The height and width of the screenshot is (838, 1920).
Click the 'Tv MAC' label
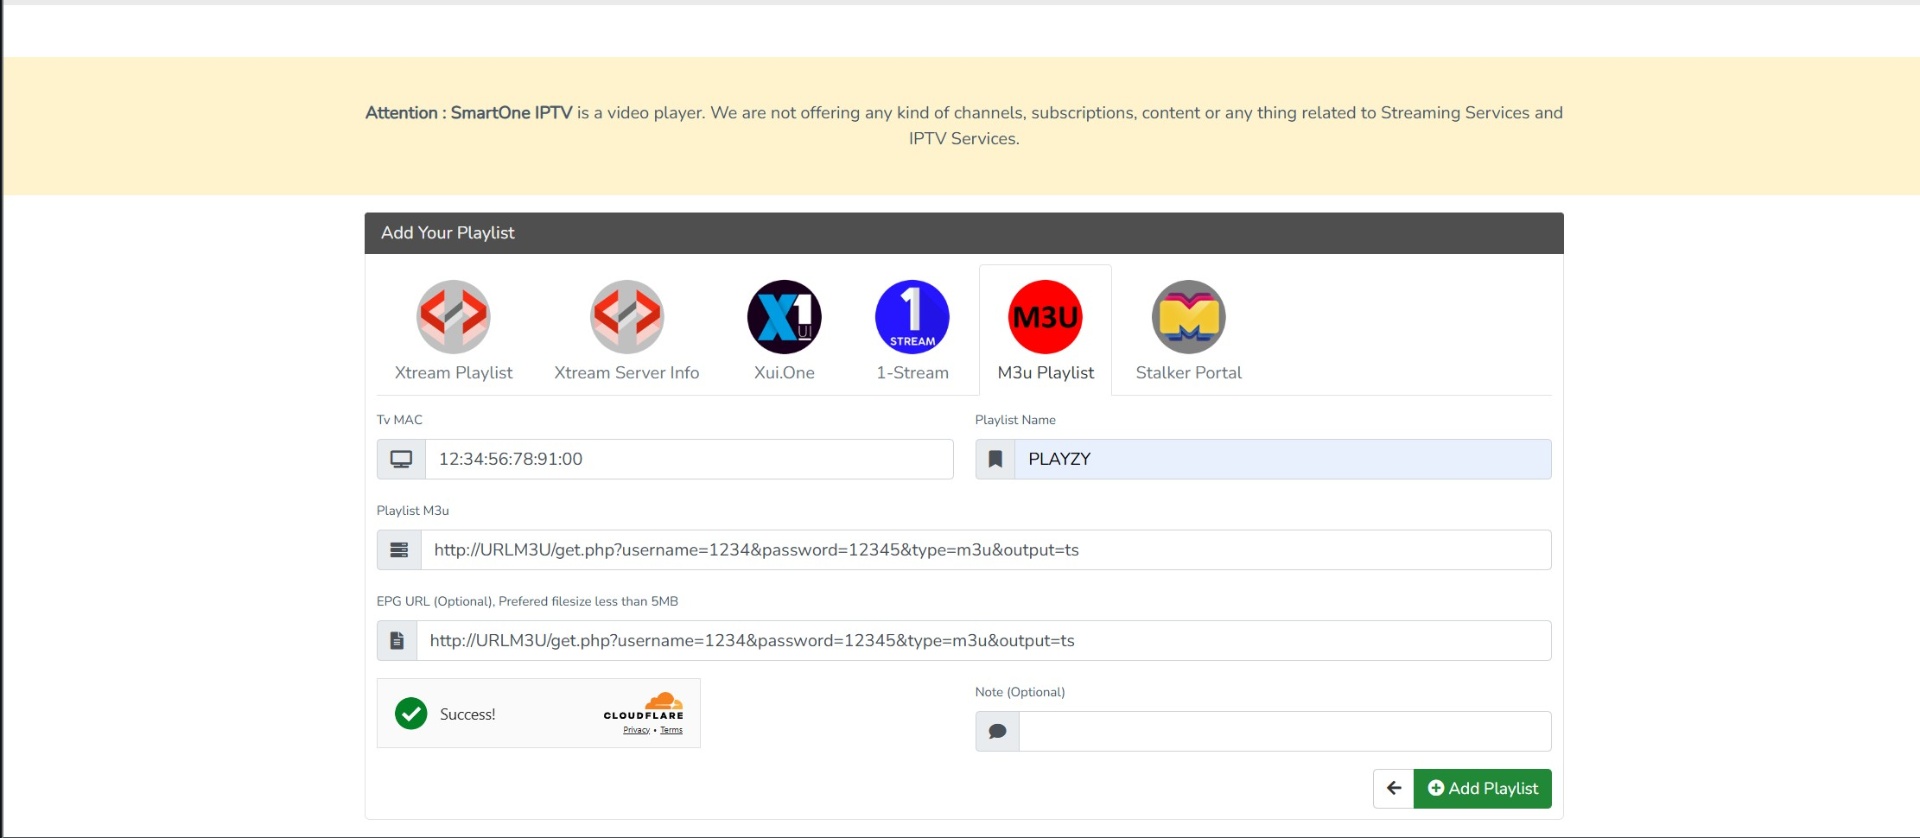tap(399, 420)
